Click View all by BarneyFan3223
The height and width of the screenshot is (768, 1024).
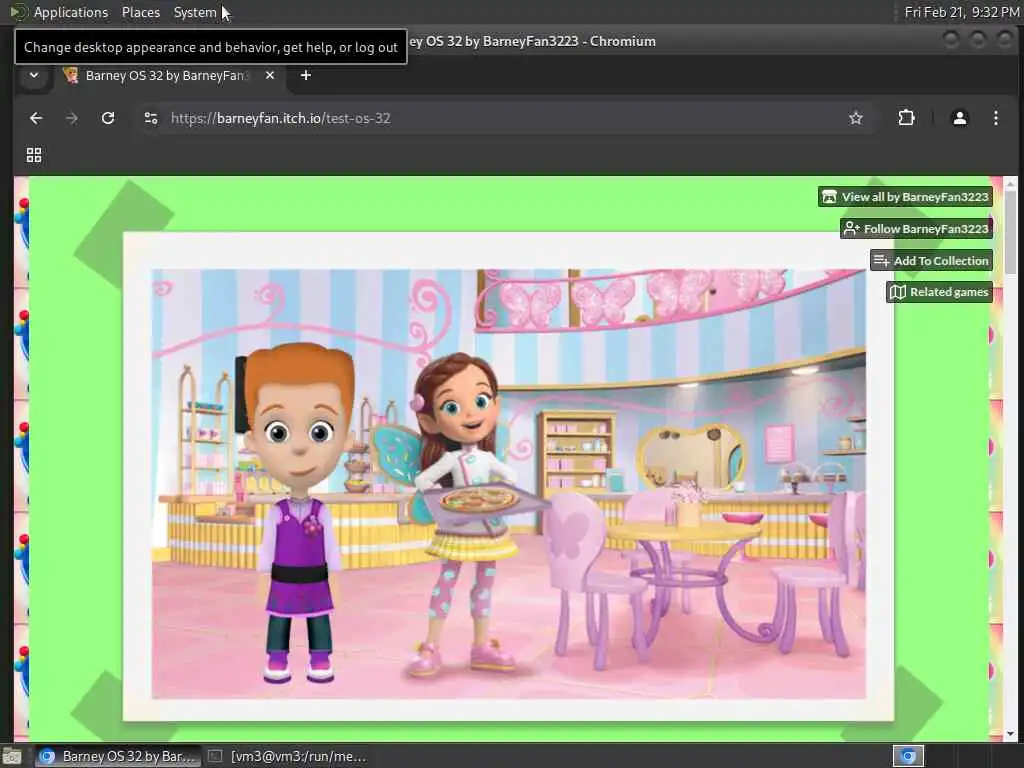click(905, 197)
